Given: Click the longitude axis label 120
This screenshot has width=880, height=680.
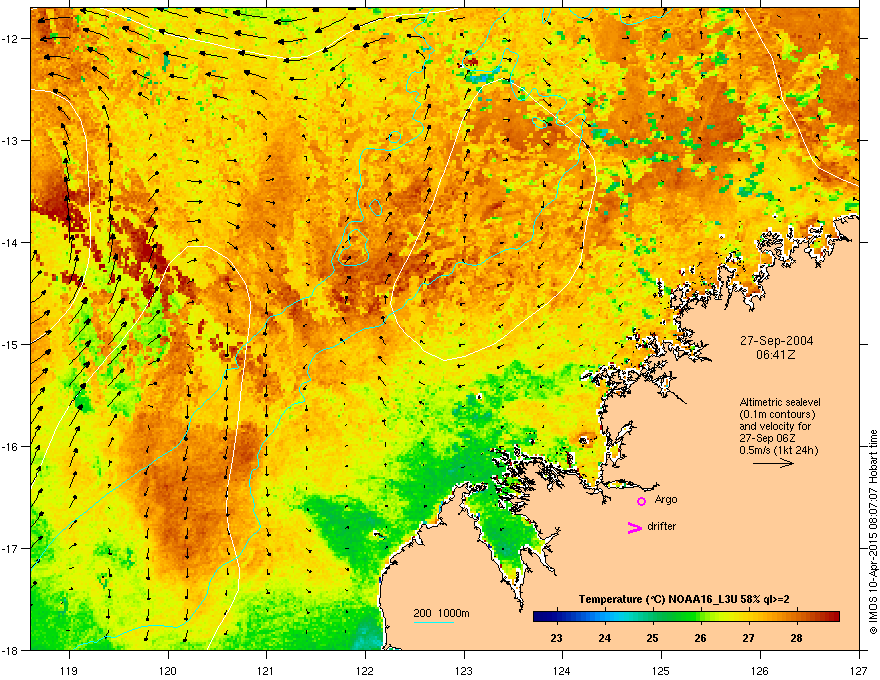Looking at the screenshot, I should click(x=168, y=670).
